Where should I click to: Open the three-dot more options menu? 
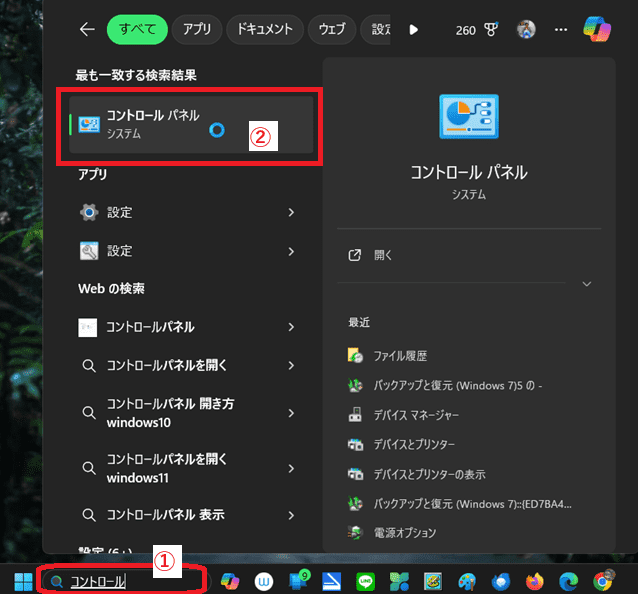(x=560, y=30)
